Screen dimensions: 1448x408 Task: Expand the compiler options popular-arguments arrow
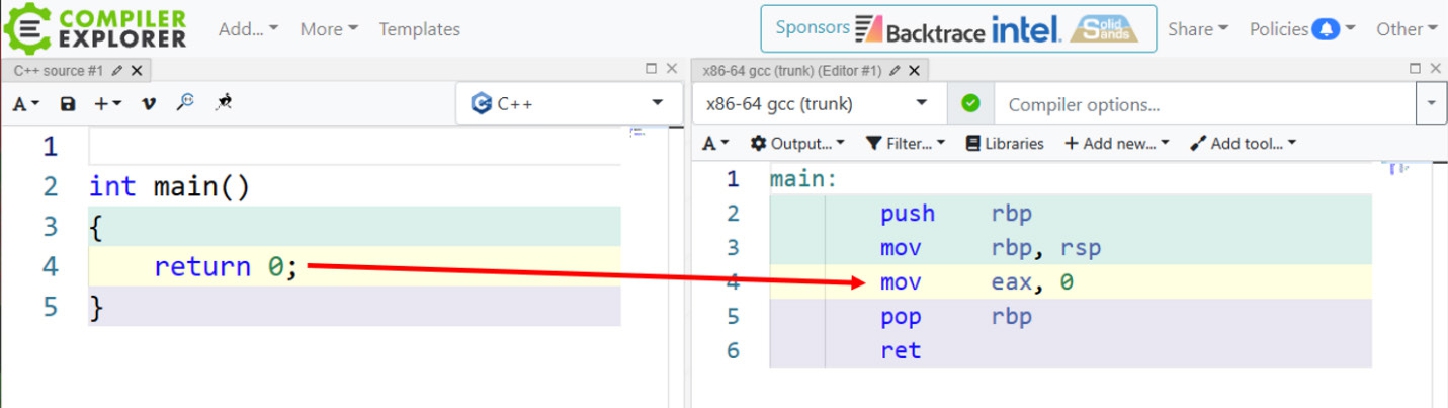coord(1431,103)
